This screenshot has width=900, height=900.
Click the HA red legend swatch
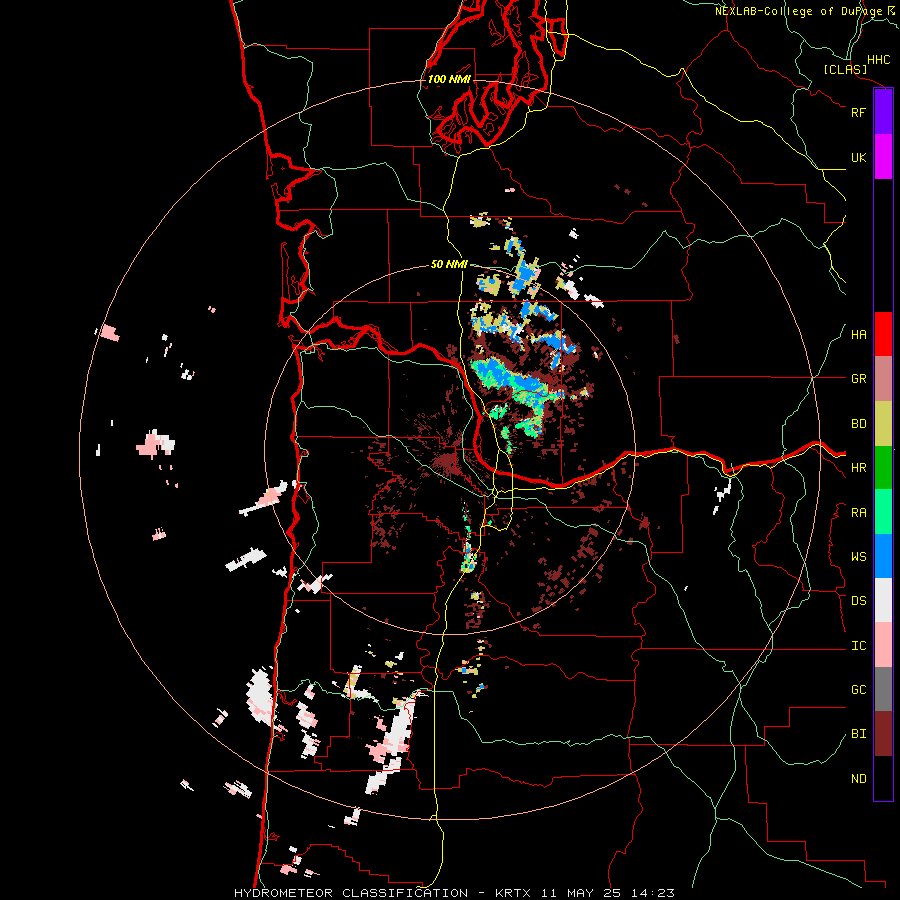click(x=883, y=334)
